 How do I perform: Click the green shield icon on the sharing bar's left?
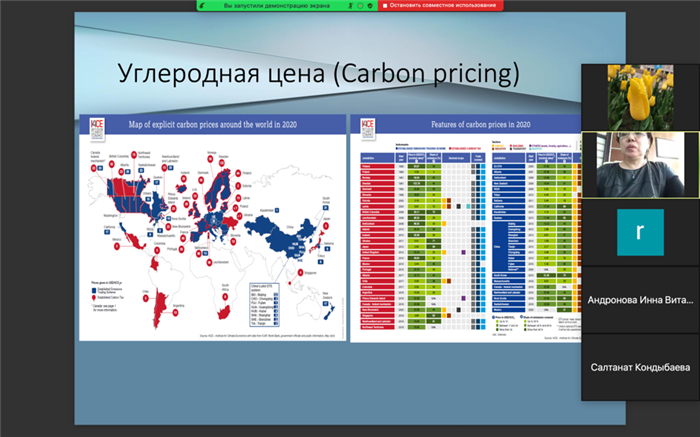(x=206, y=6)
